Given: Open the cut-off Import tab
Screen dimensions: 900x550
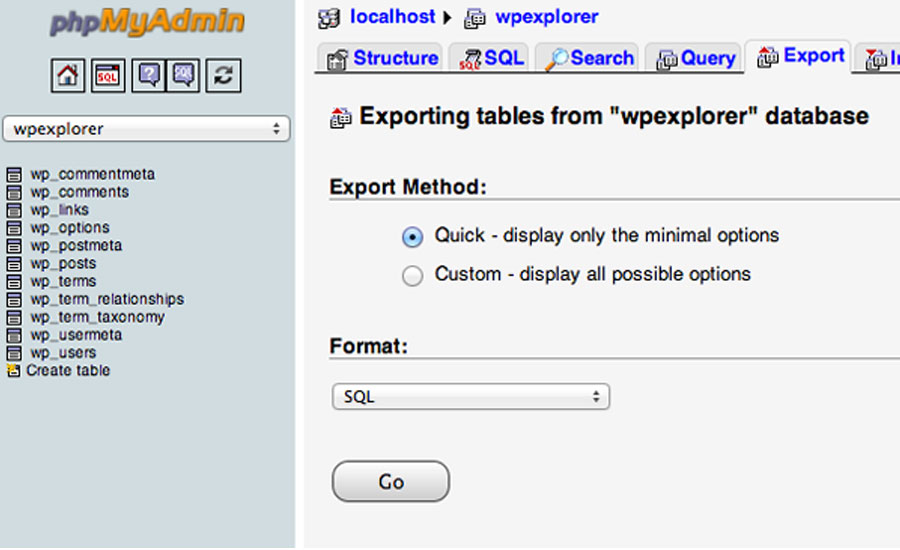Looking at the screenshot, I should click(878, 58).
